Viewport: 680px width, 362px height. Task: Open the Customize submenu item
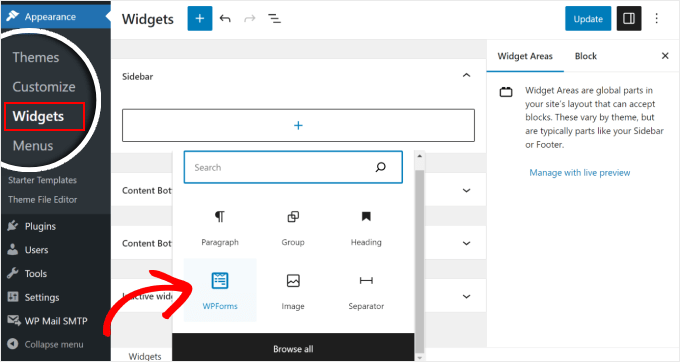tap(44, 87)
